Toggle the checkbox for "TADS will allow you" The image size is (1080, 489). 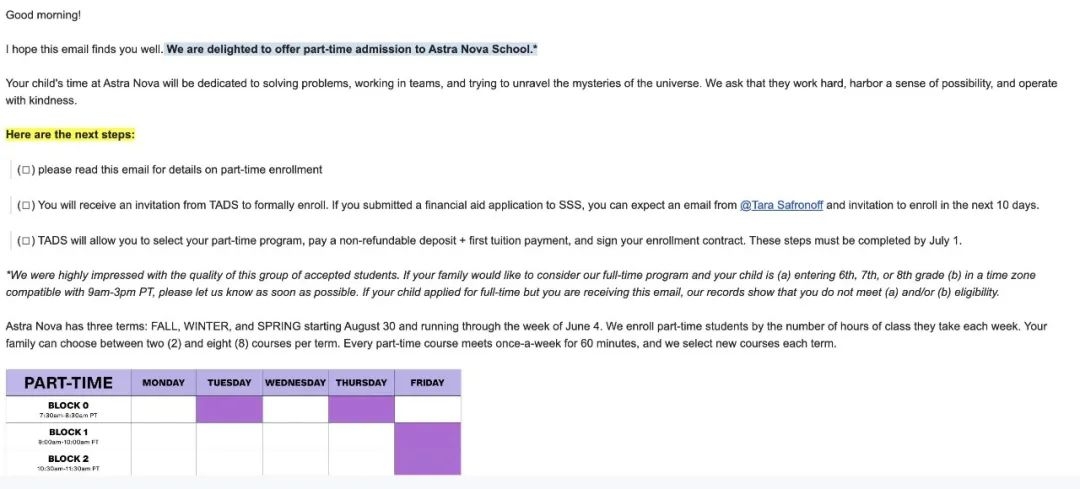(27, 240)
